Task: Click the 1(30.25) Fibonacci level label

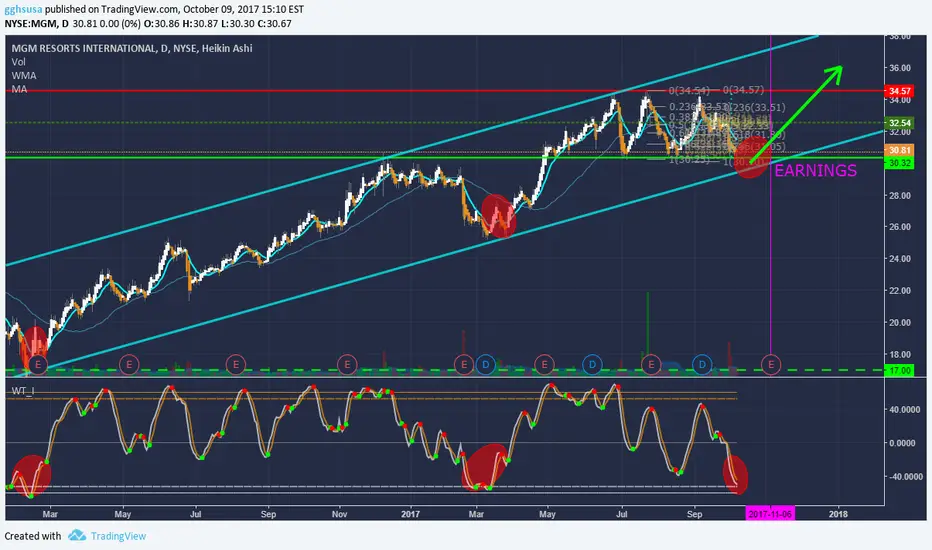Action: (x=689, y=160)
